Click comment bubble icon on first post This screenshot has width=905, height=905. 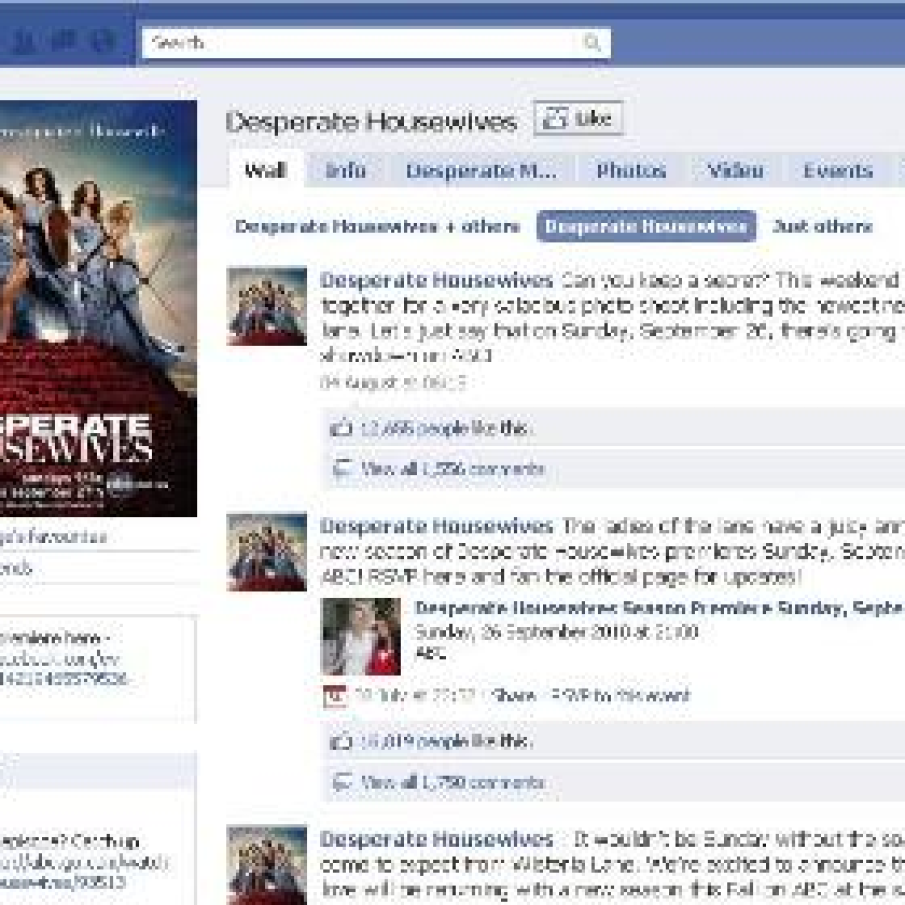[x=342, y=469]
